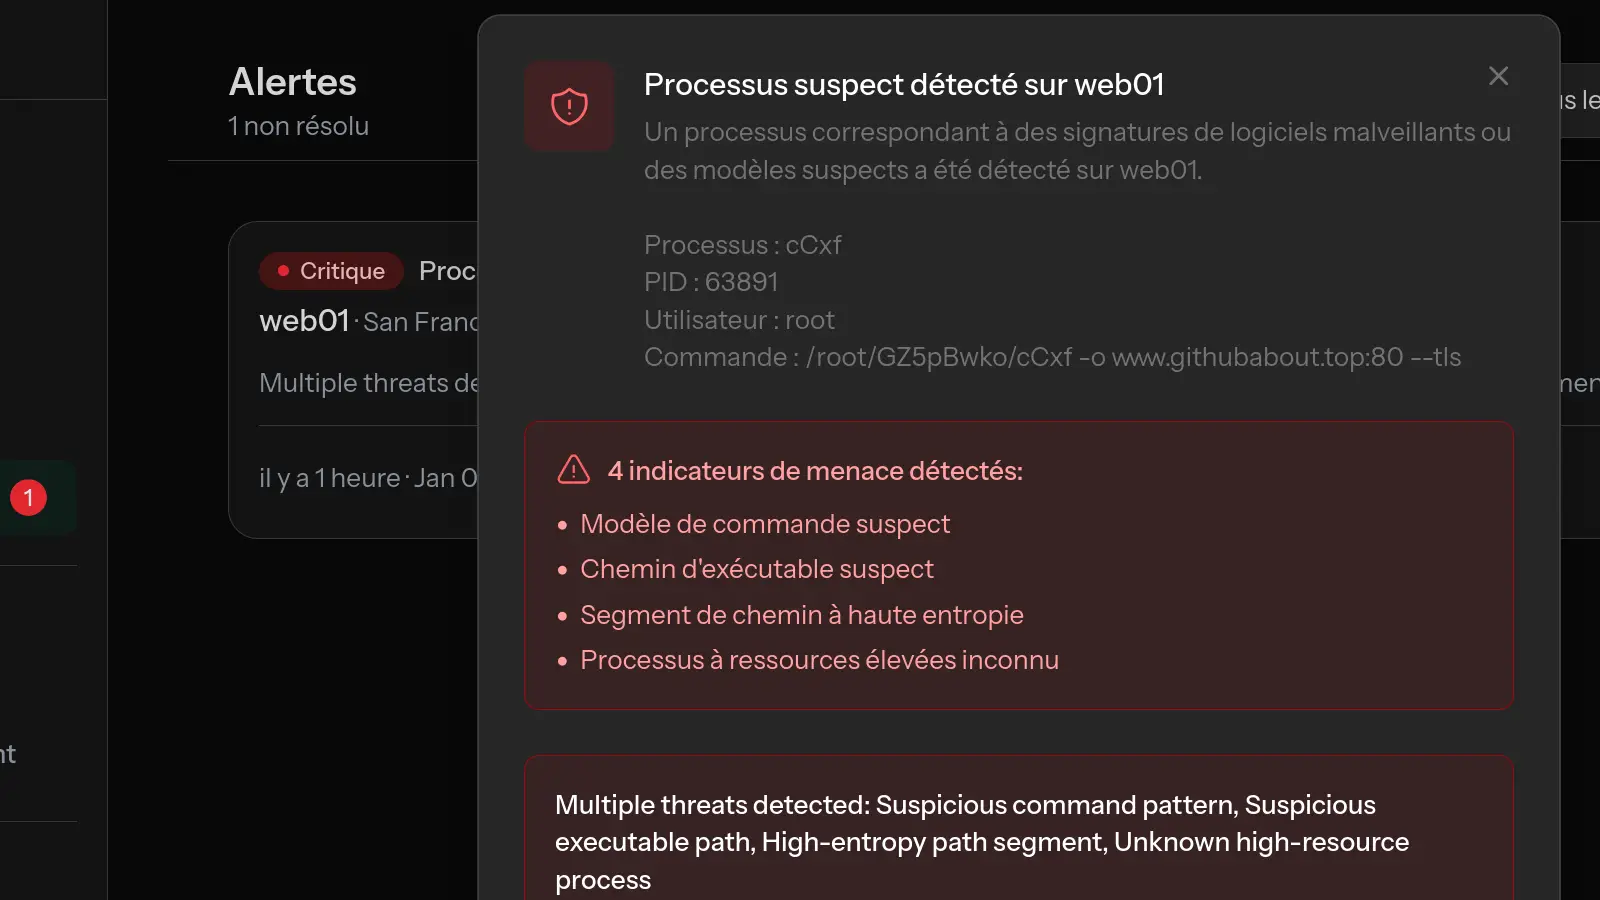The height and width of the screenshot is (900, 1600).
Task: Click the il y a 1 heure timestamp
Action: coord(331,478)
